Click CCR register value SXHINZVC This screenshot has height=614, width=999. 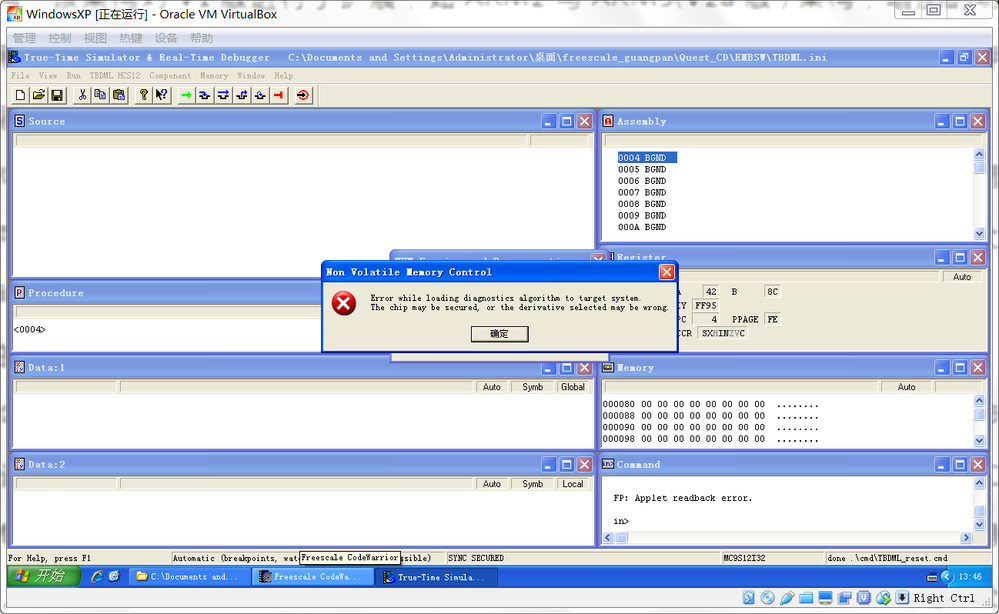point(722,333)
